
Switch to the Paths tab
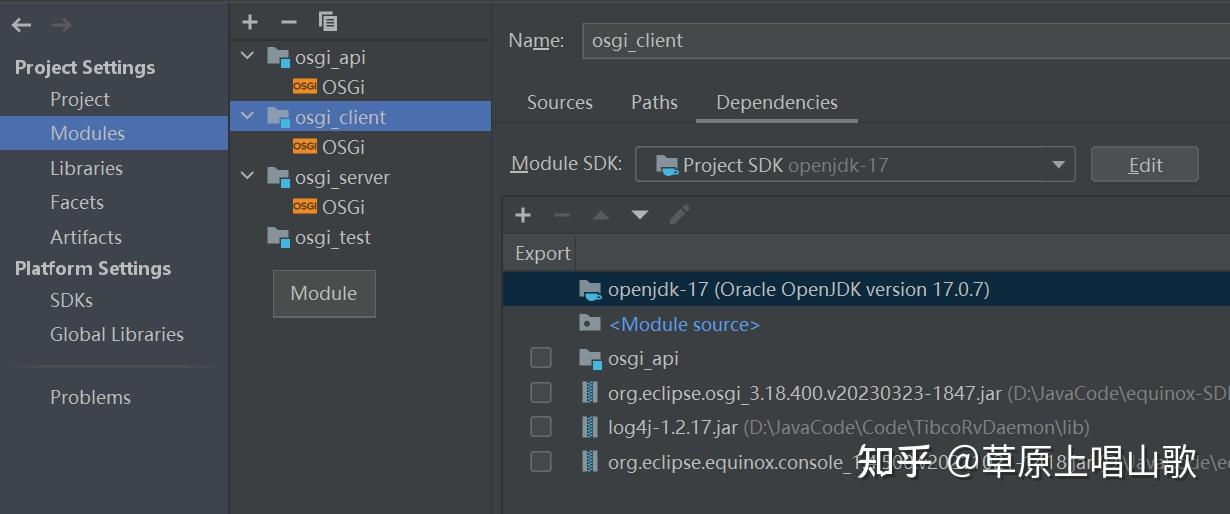[654, 103]
